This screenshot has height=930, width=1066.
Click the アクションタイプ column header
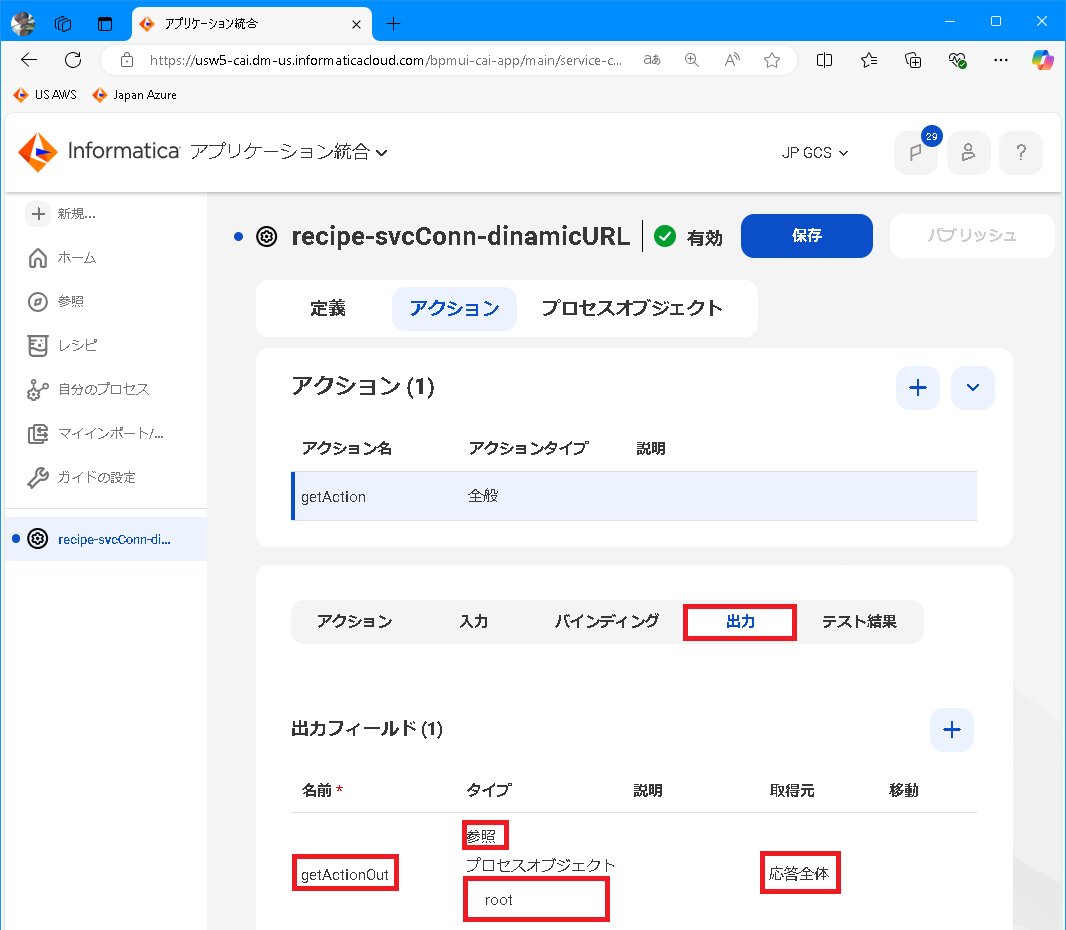pyautogui.click(x=528, y=449)
